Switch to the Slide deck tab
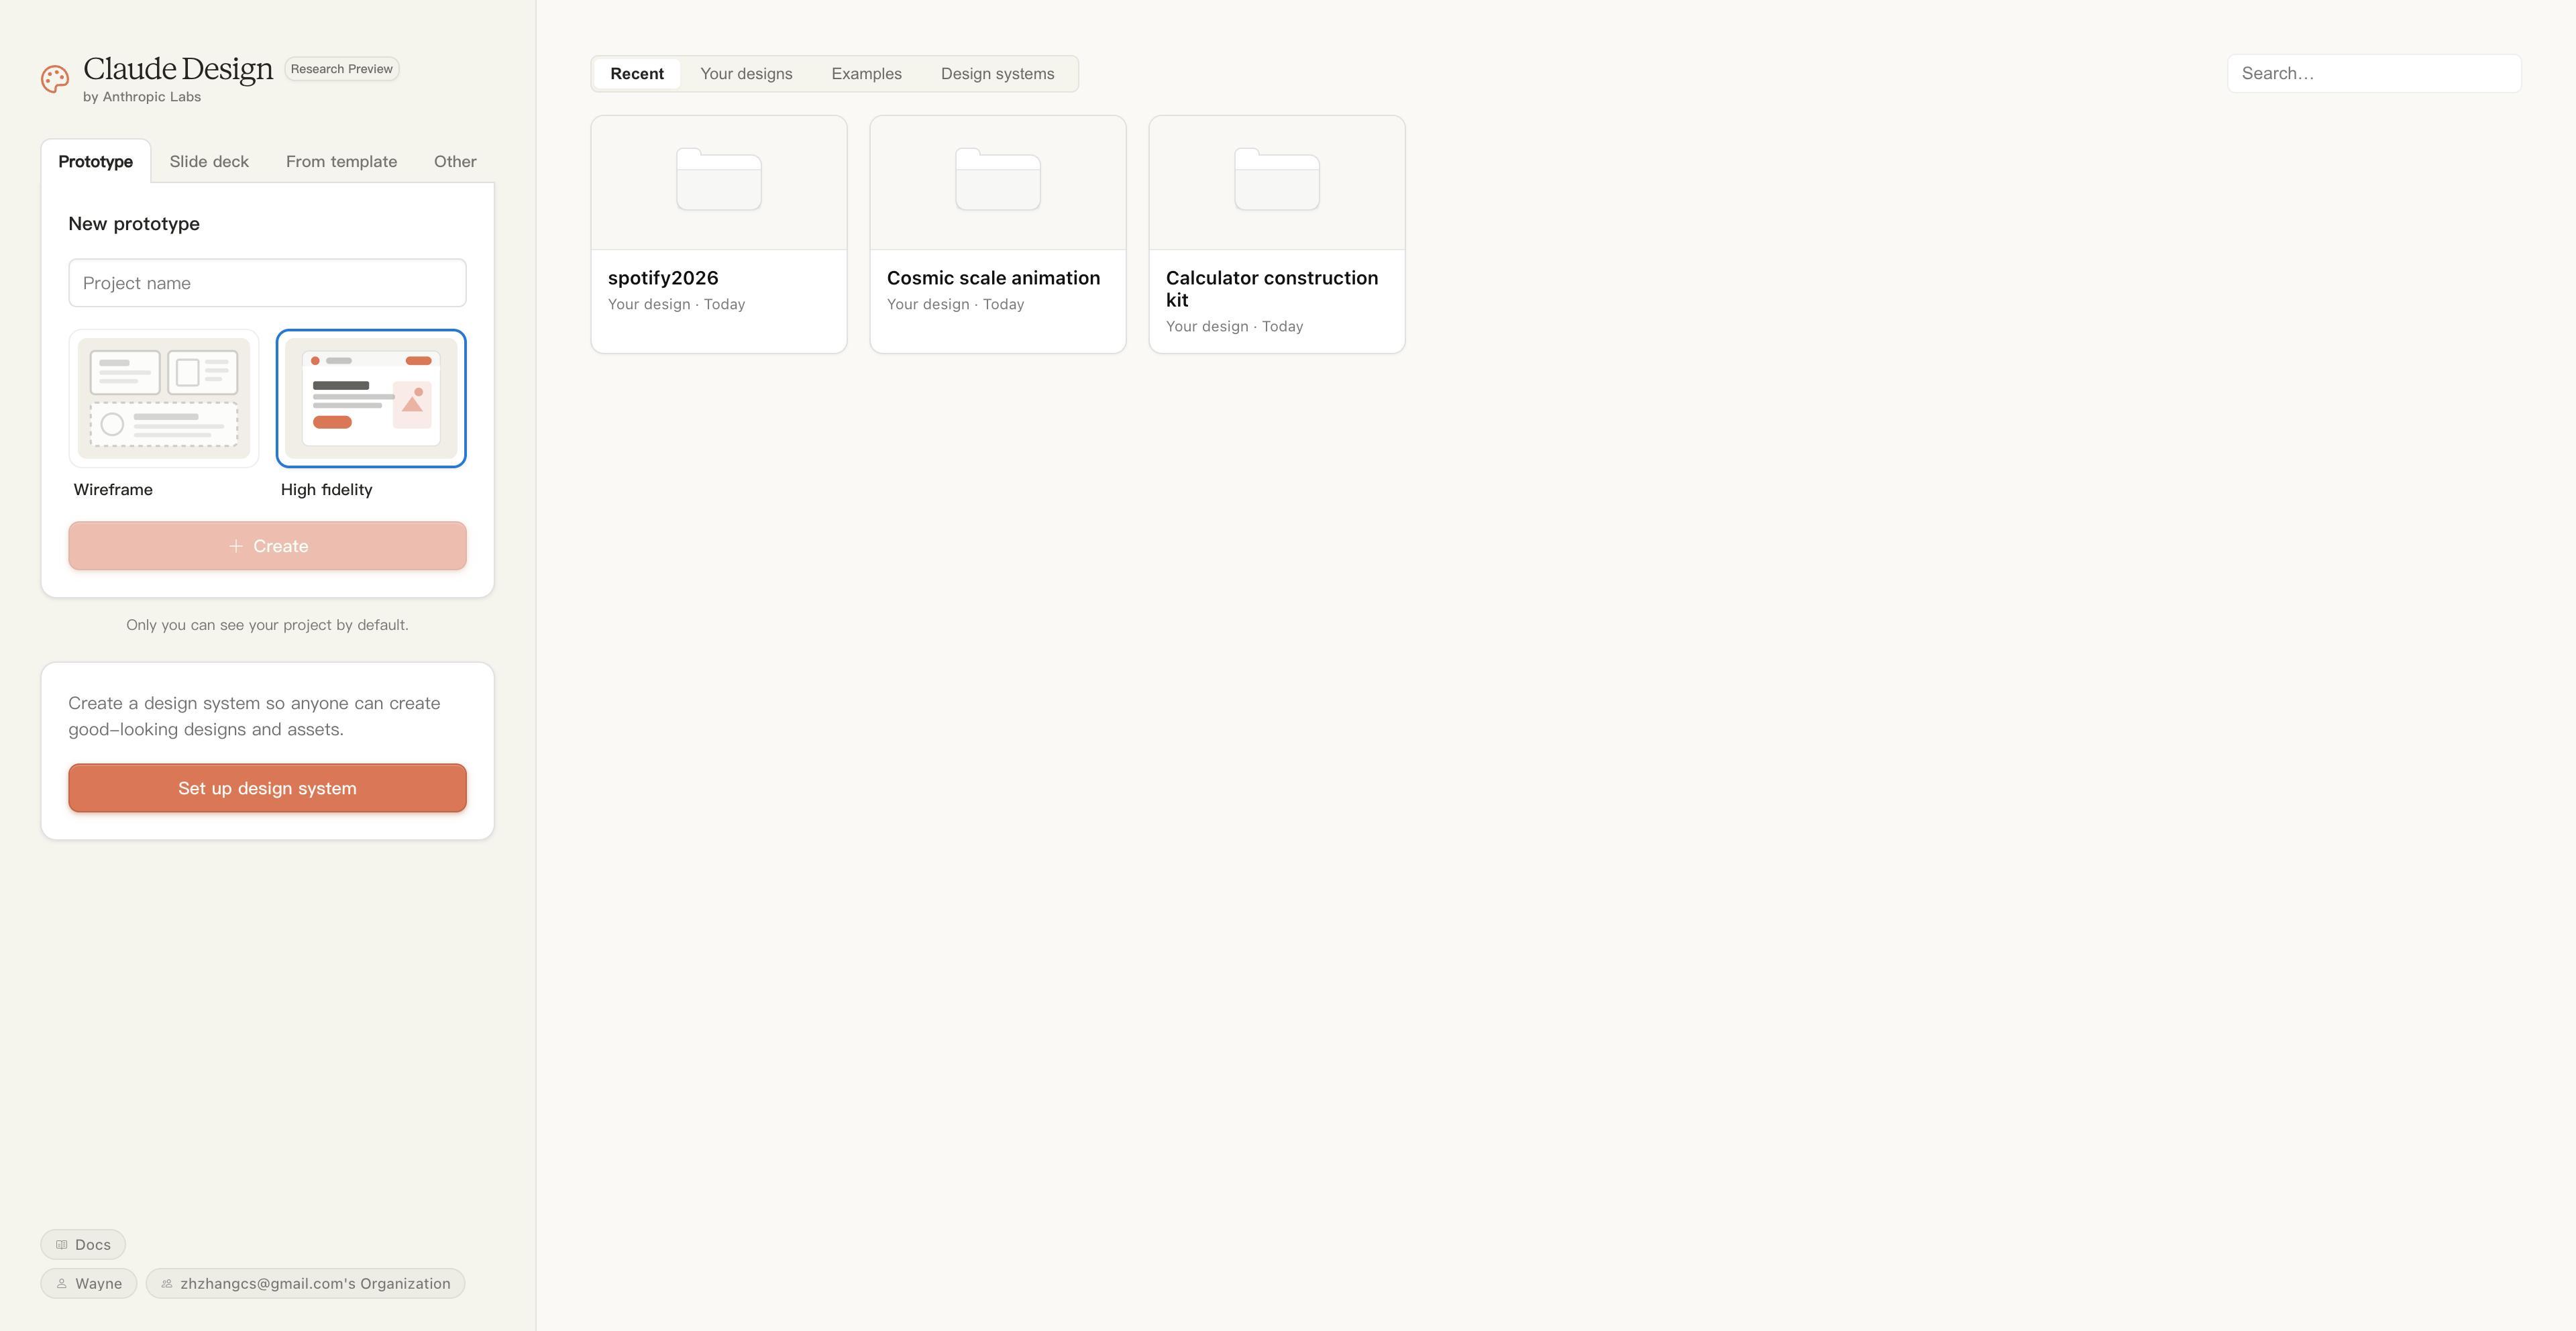The width and height of the screenshot is (2576, 1331). click(209, 162)
